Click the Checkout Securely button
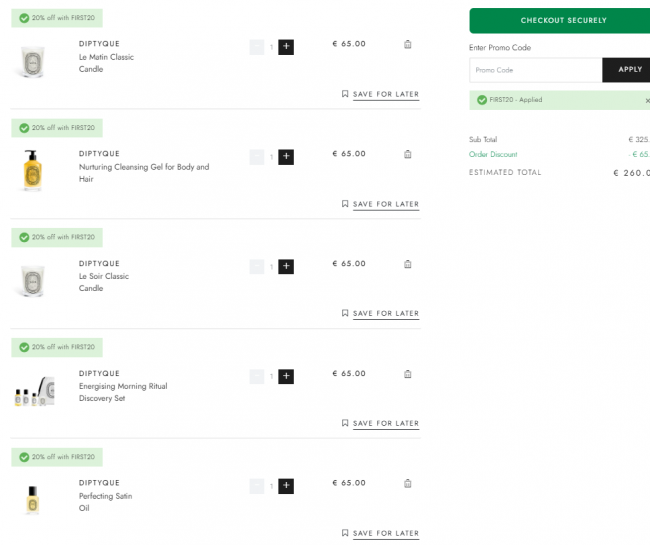The image size is (650, 545). (560, 20)
